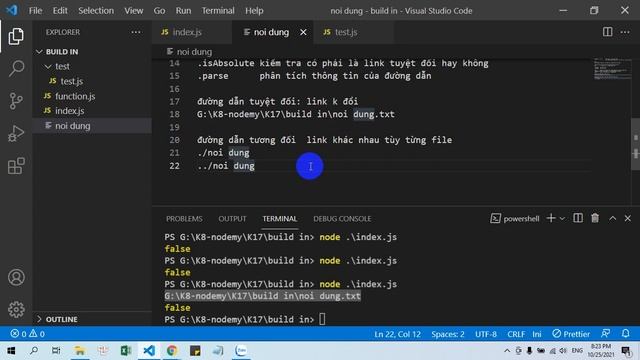Switch to the Output panel tab
The image size is (640, 360).
point(232,219)
